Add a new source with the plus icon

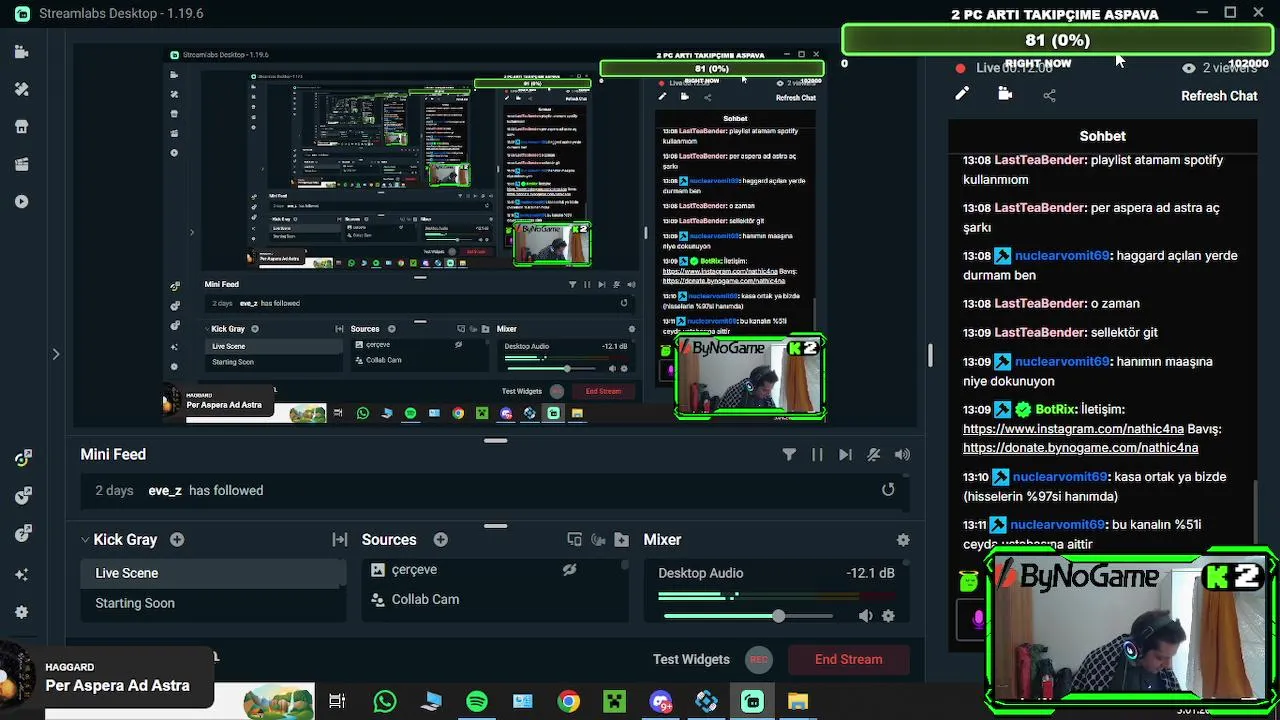point(441,539)
